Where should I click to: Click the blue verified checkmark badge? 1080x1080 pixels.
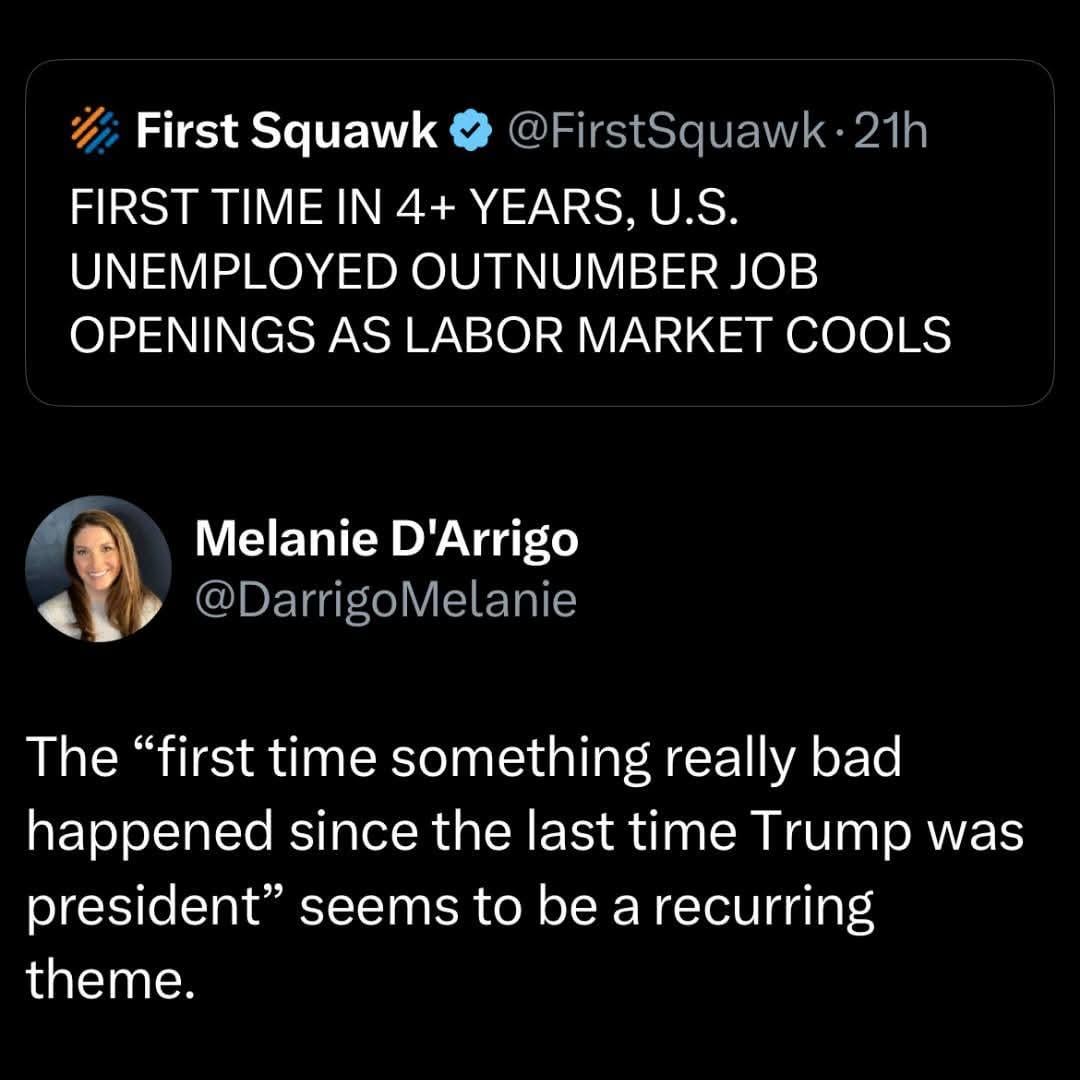(470, 130)
